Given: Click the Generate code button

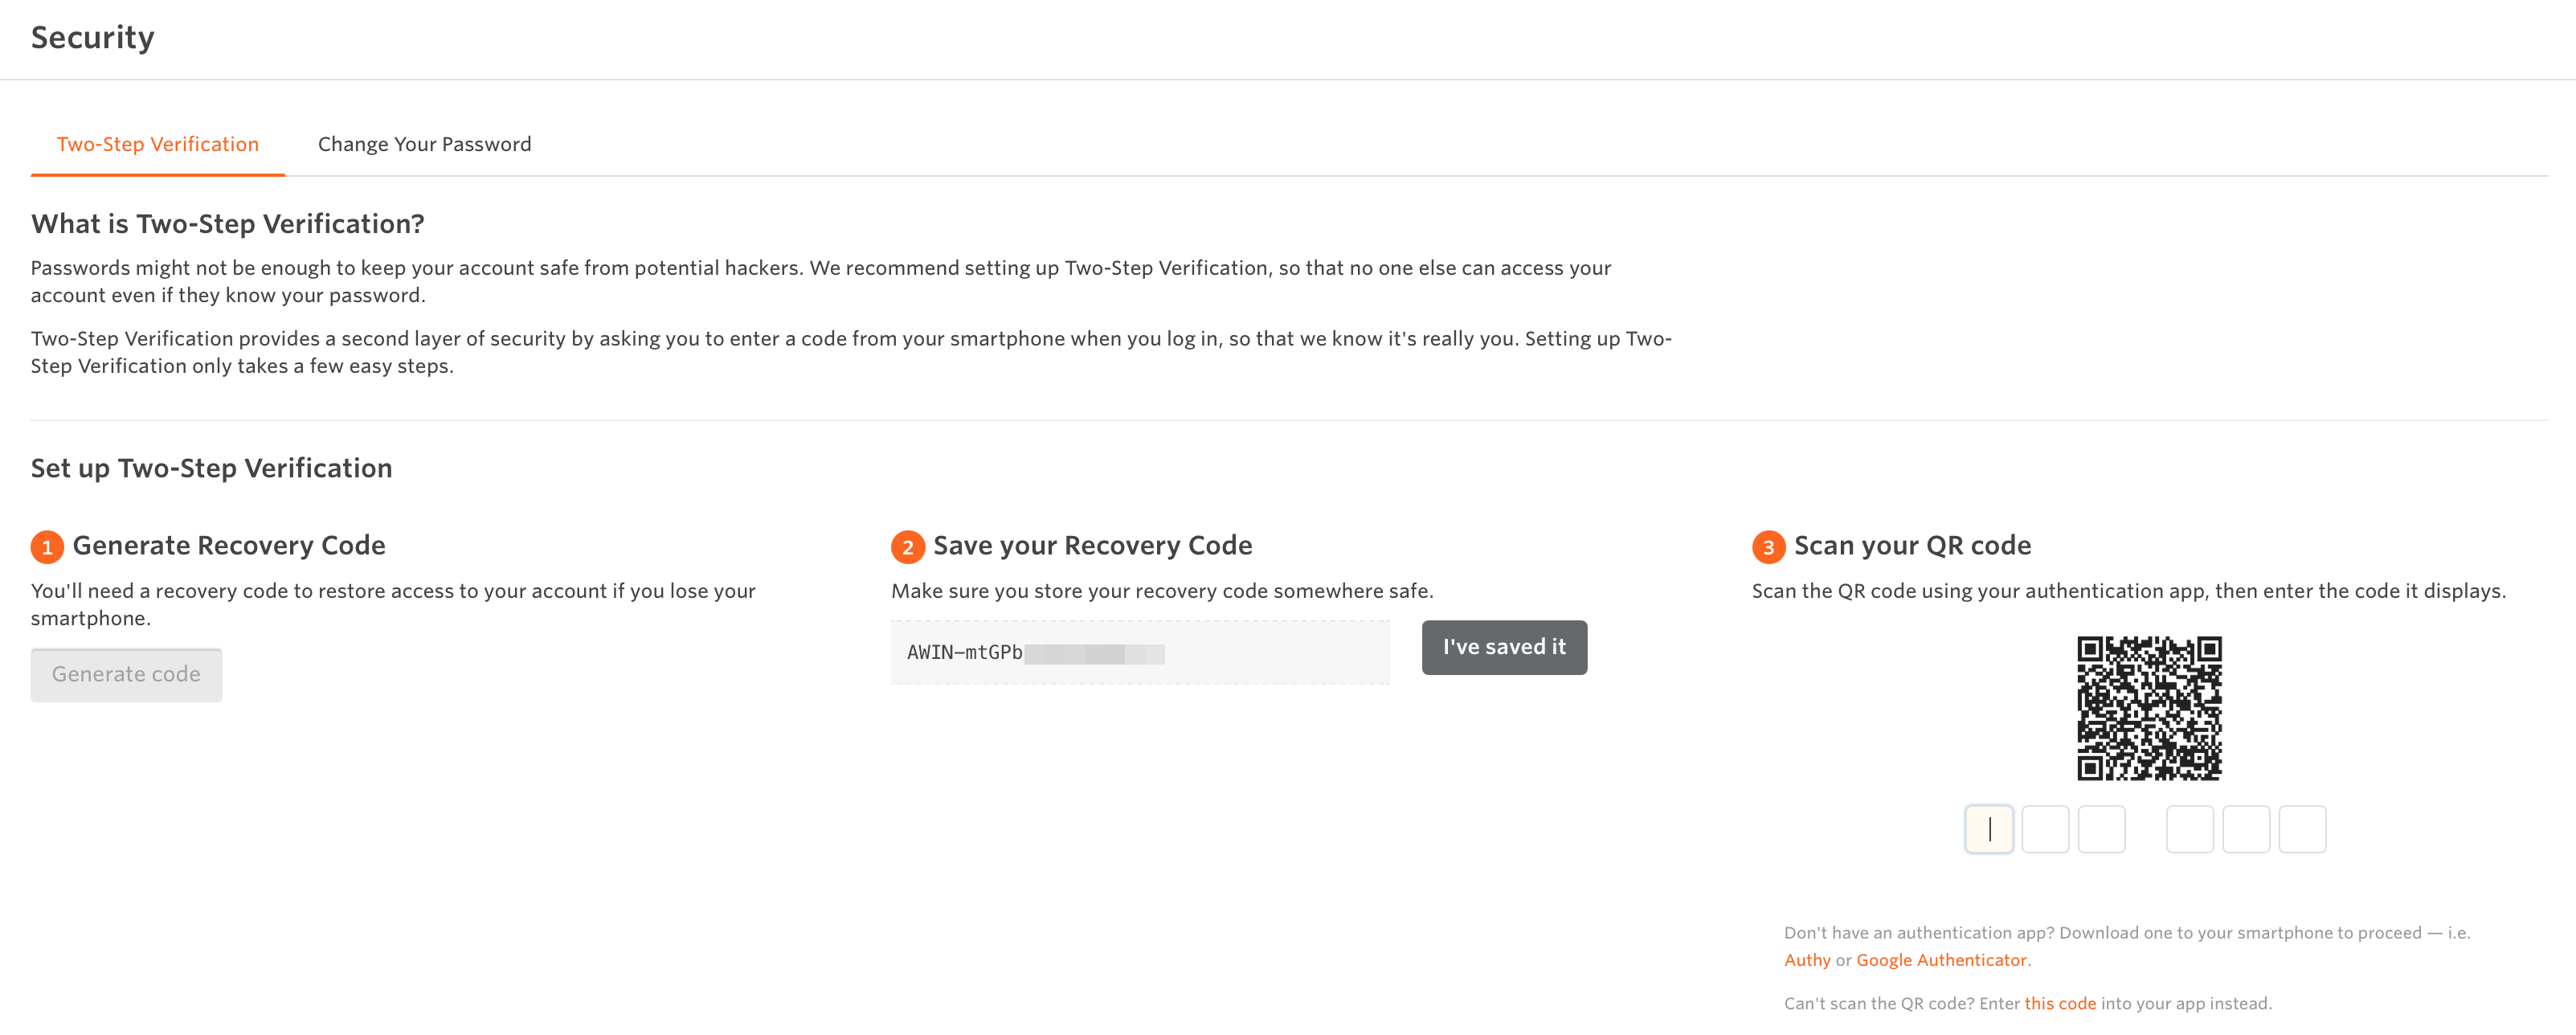Looking at the screenshot, I should [126, 674].
